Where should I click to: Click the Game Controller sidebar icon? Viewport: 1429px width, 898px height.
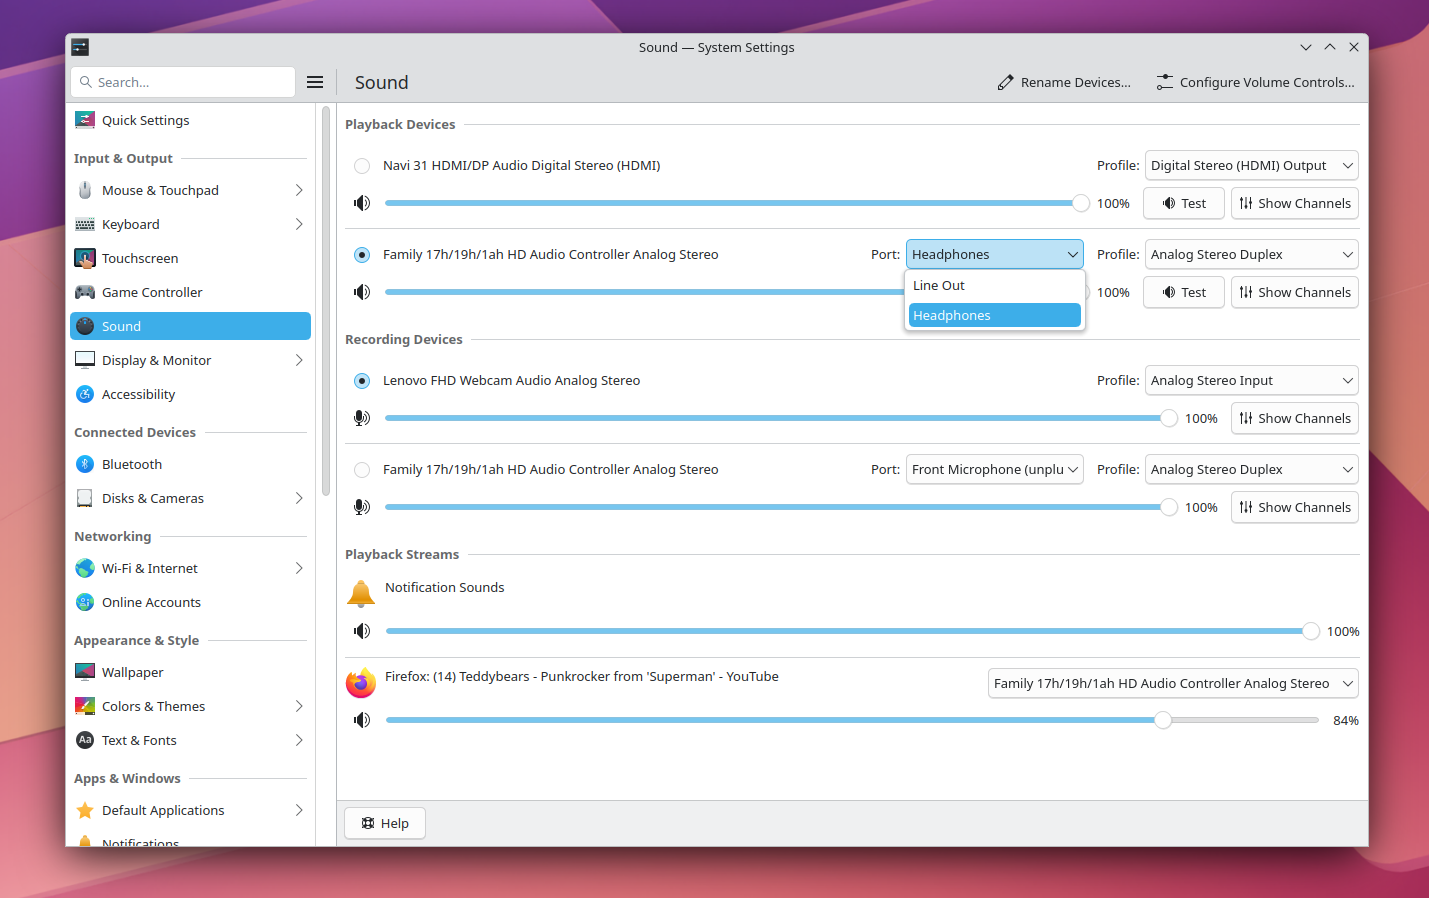click(85, 292)
